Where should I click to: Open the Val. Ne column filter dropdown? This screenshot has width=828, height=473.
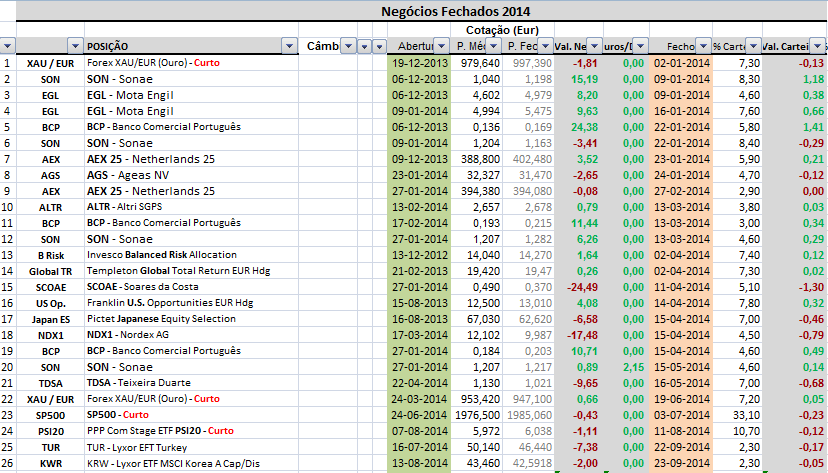pyautogui.click(x=594, y=46)
